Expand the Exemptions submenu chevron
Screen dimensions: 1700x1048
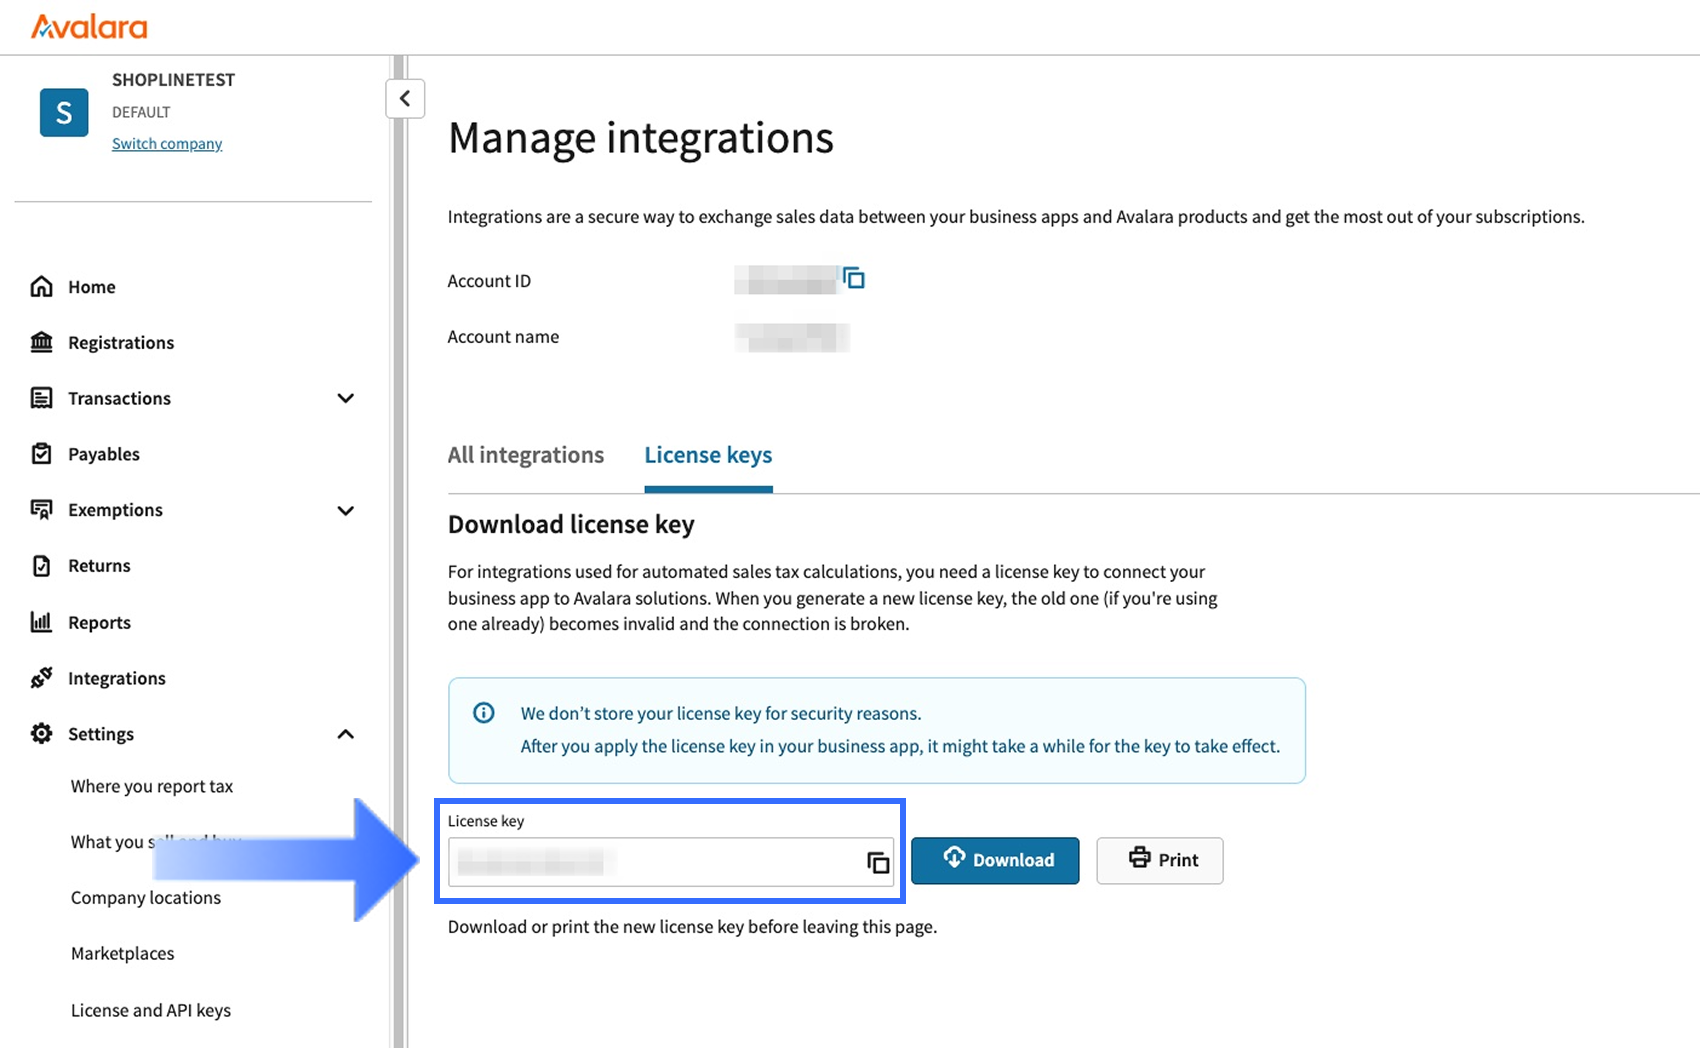(346, 510)
